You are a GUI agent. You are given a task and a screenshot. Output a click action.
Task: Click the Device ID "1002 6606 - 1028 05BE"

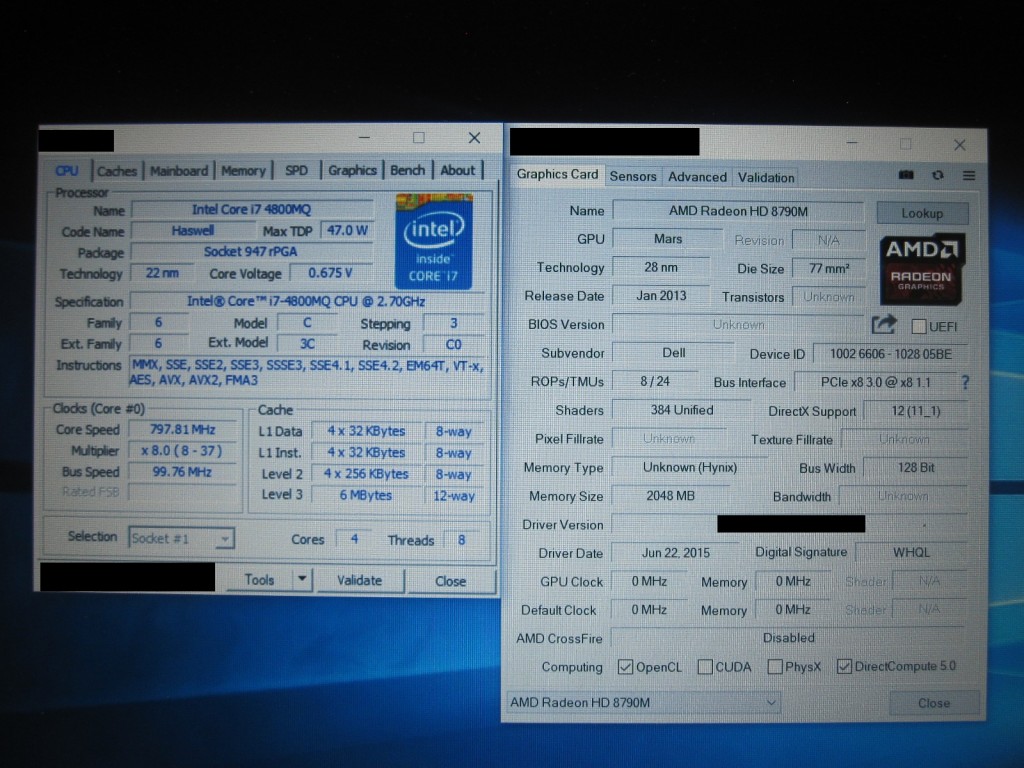[891, 354]
